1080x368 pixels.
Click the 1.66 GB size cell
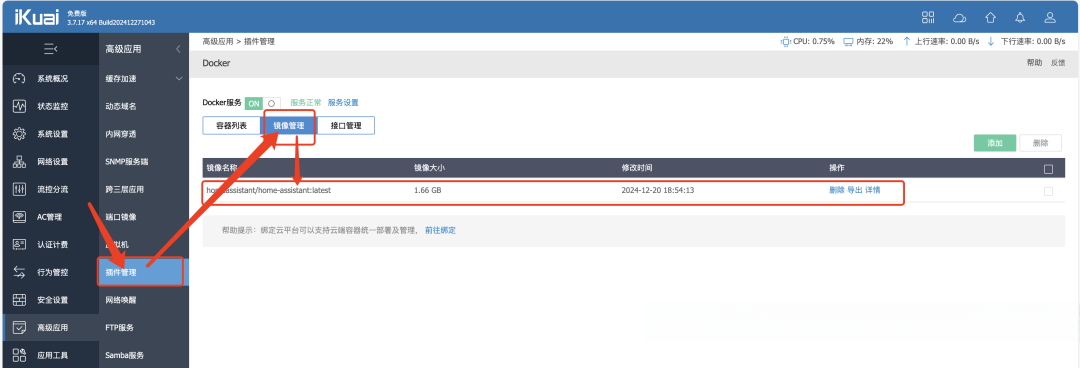coord(428,190)
